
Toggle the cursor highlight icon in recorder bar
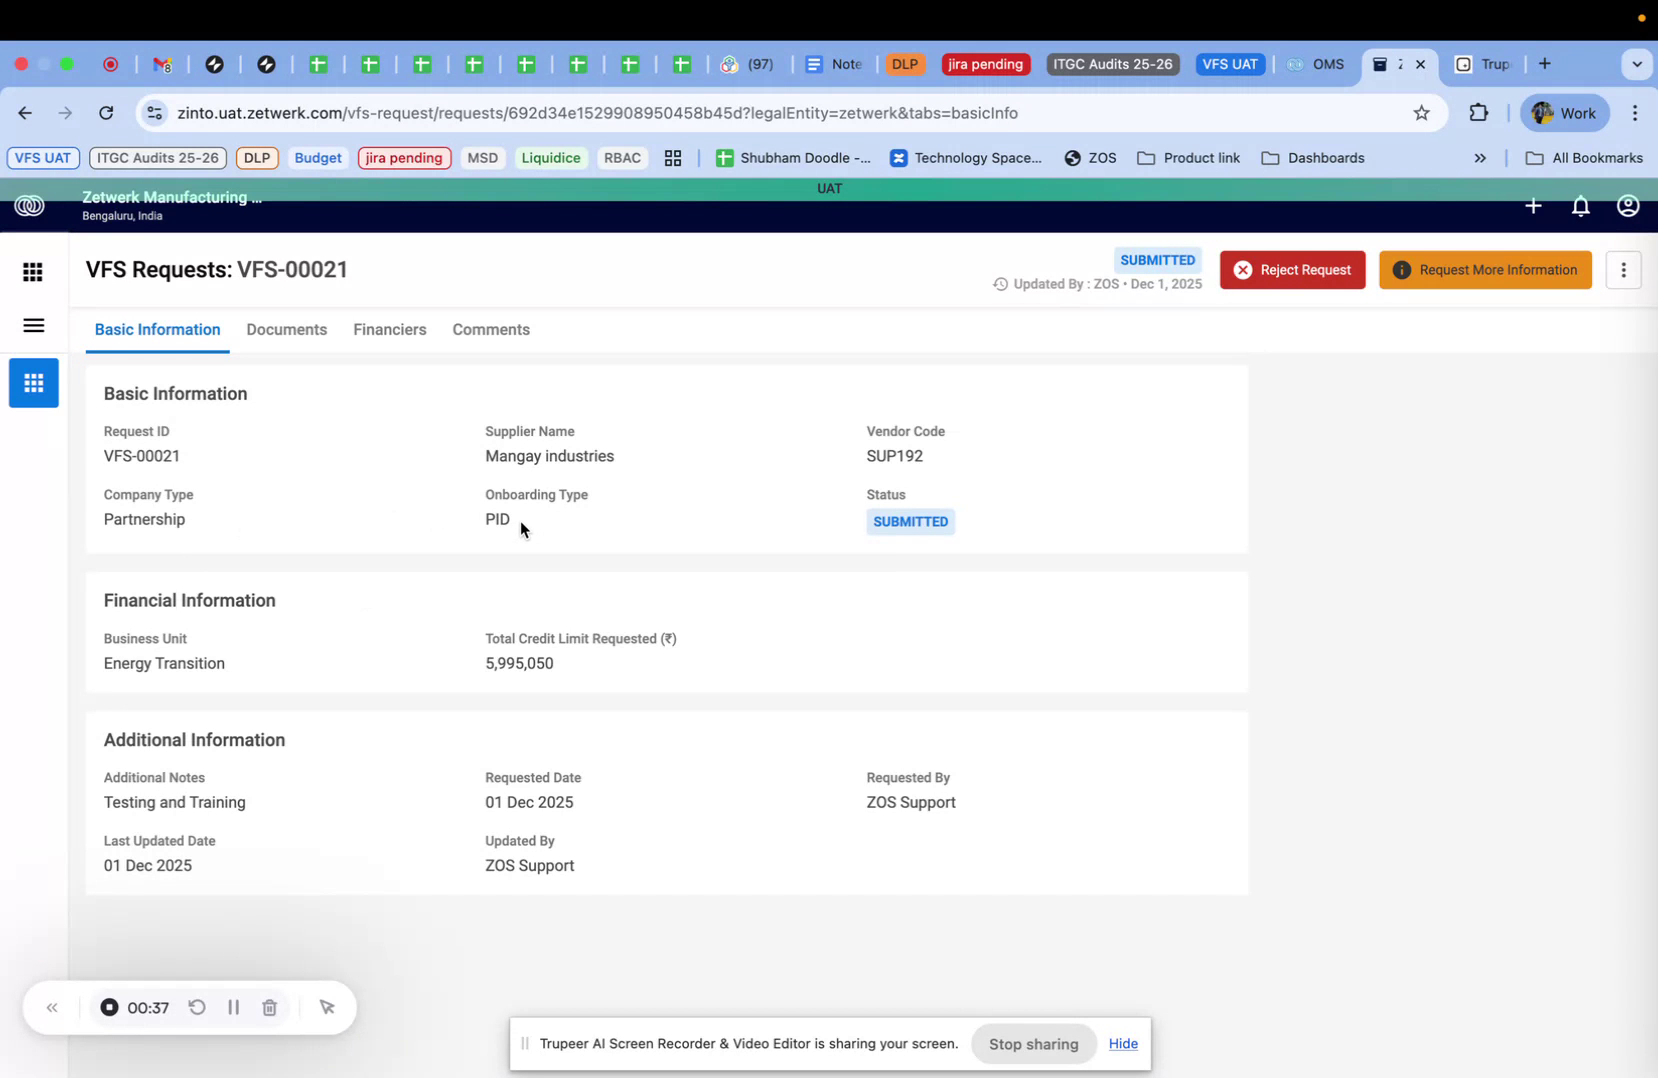click(x=328, y=1007)
